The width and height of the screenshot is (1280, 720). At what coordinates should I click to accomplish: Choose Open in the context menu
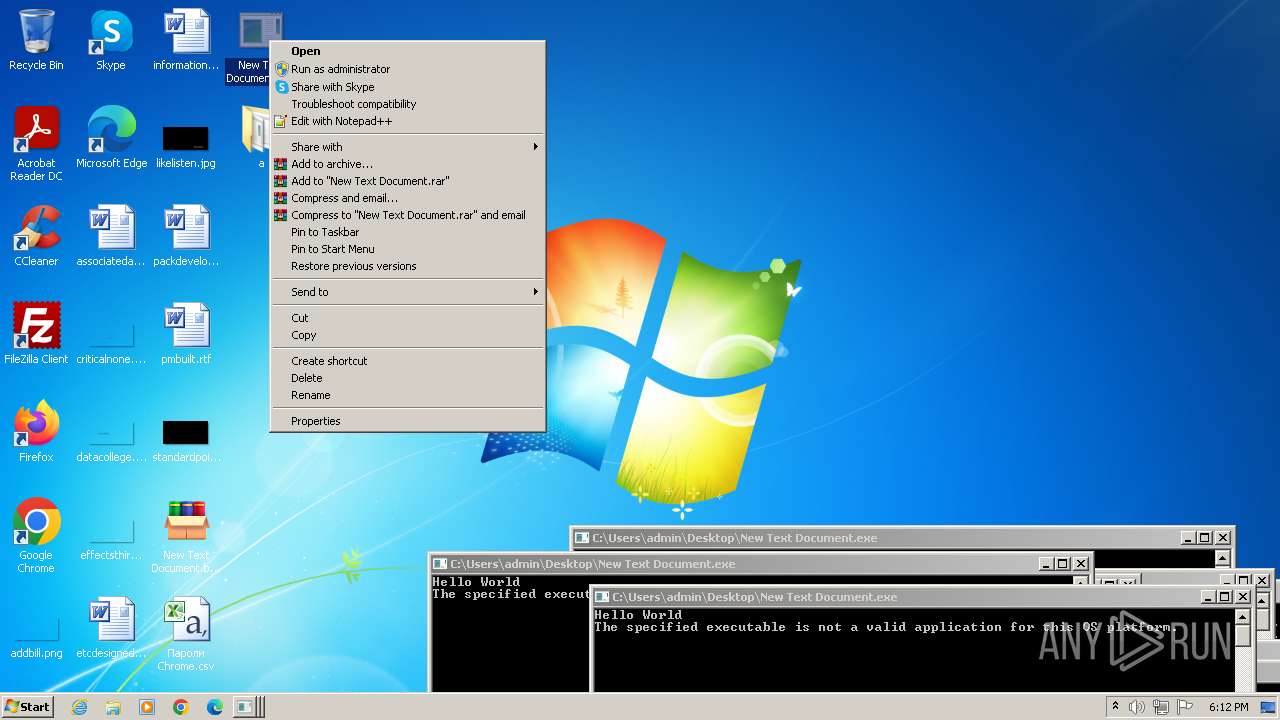408,51
